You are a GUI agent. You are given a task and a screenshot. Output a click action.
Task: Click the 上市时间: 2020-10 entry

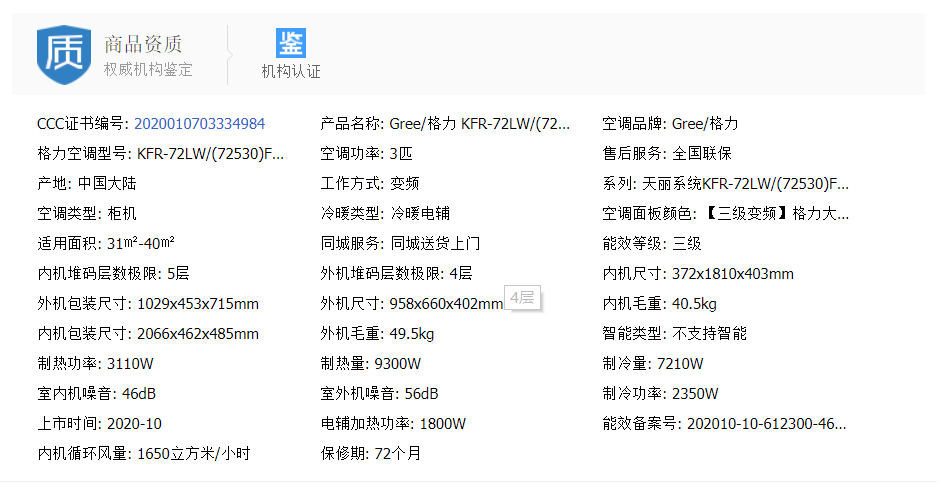click(x=100, y=423)
